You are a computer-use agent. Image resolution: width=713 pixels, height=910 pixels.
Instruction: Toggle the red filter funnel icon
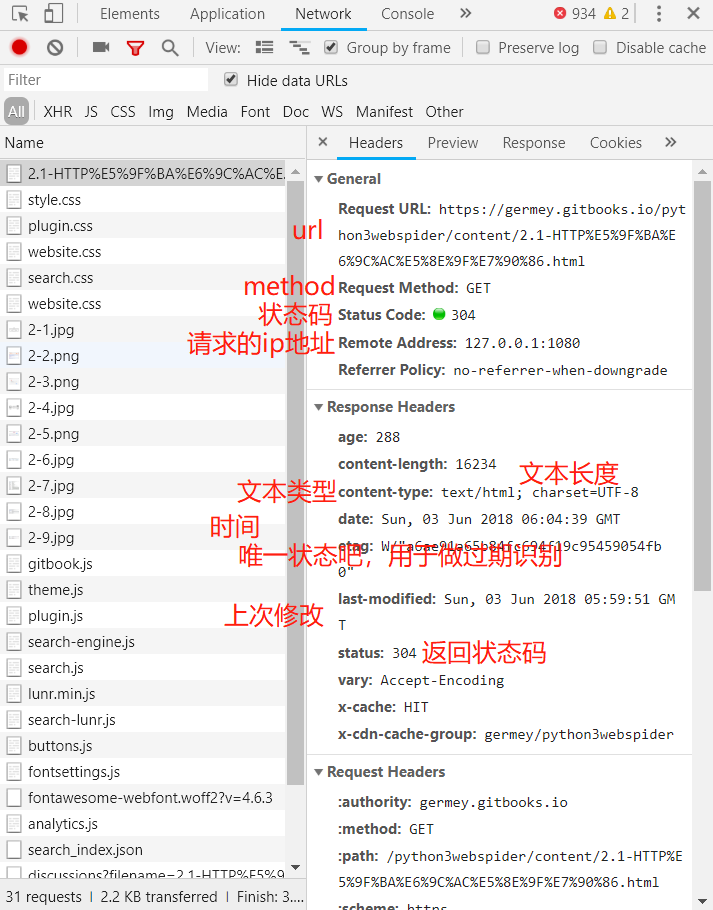pos(135,48)
